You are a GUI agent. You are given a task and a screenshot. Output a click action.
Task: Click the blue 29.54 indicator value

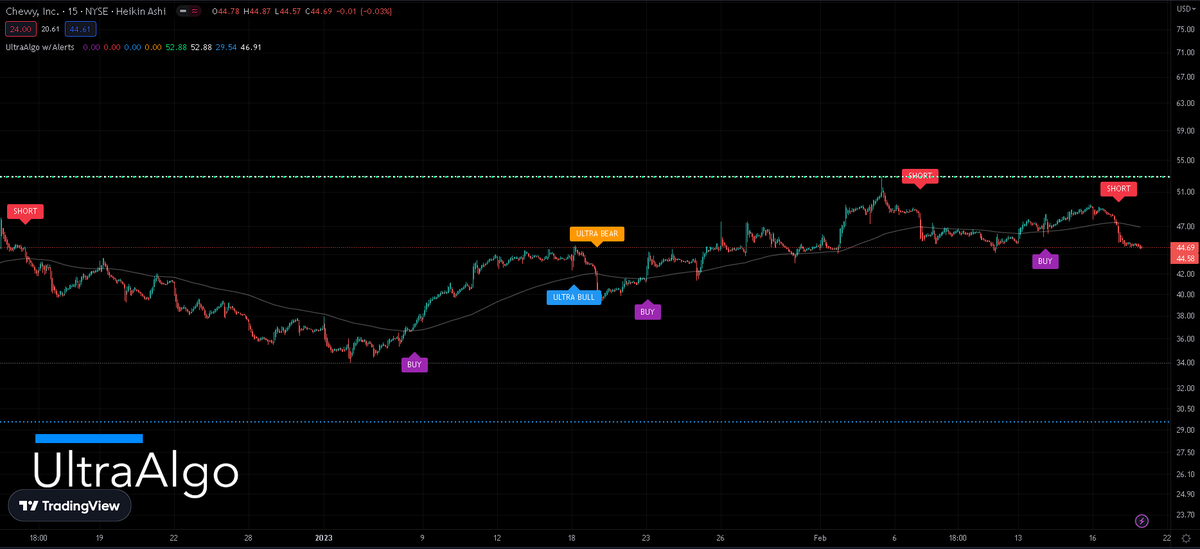click(225, 46)
